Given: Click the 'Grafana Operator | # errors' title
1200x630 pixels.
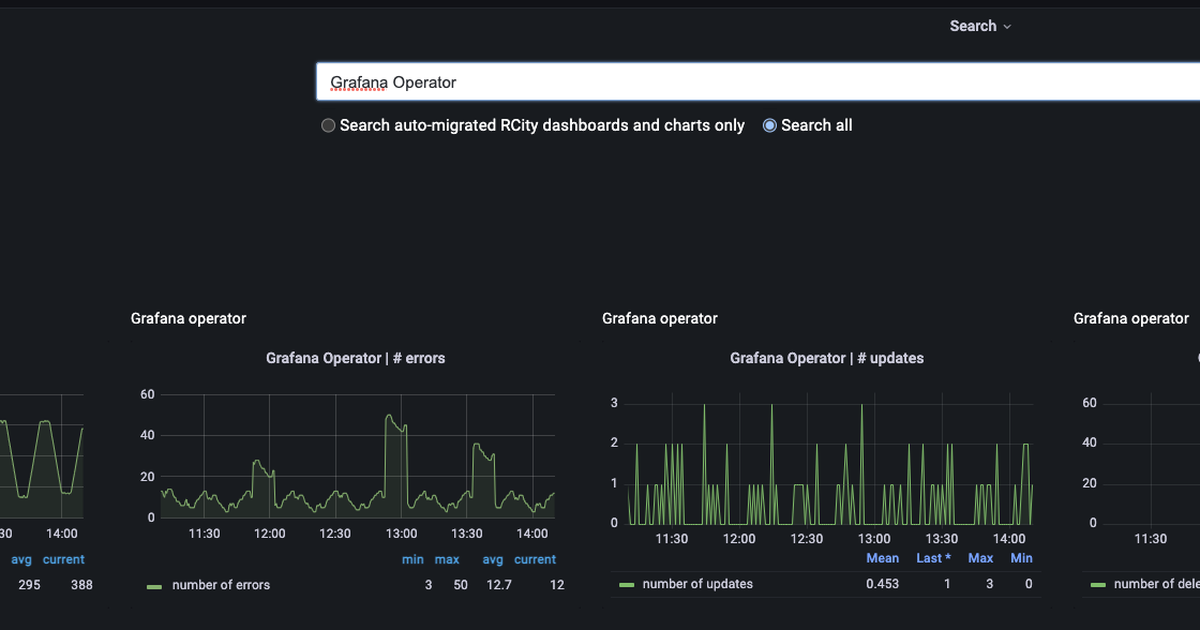Looking at the screenshot, I should pyautogui.click(x=356, y=357).
